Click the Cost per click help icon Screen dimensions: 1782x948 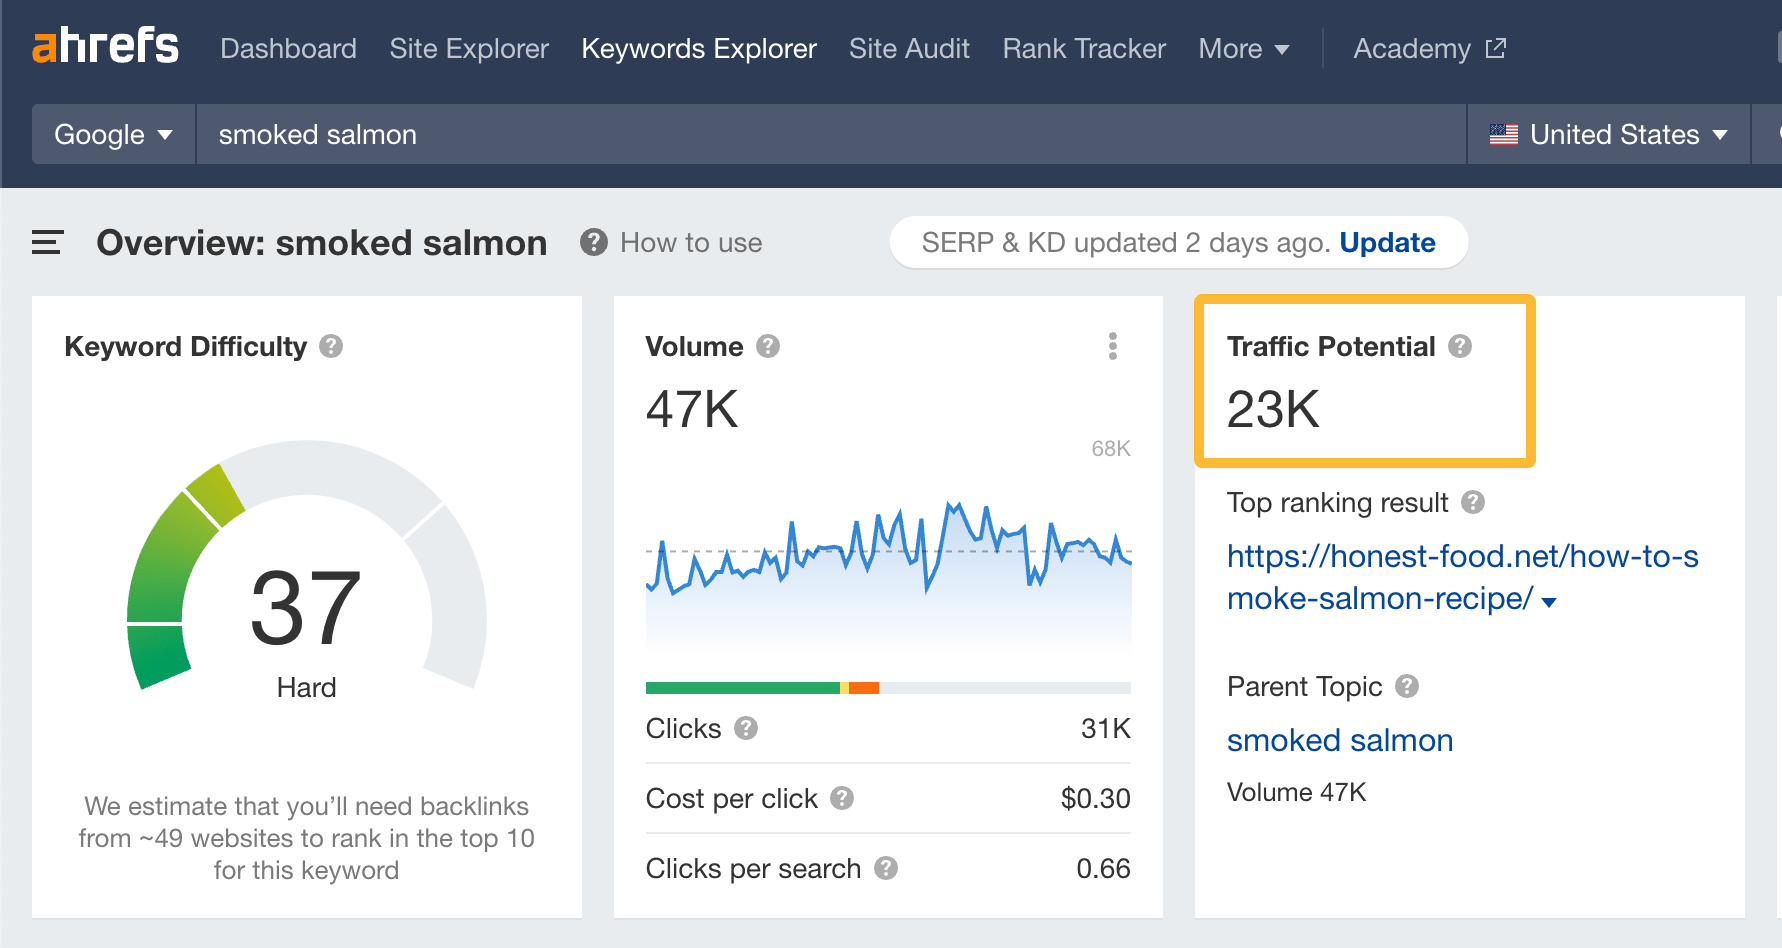pyautogui.click(x=842, y=798)
